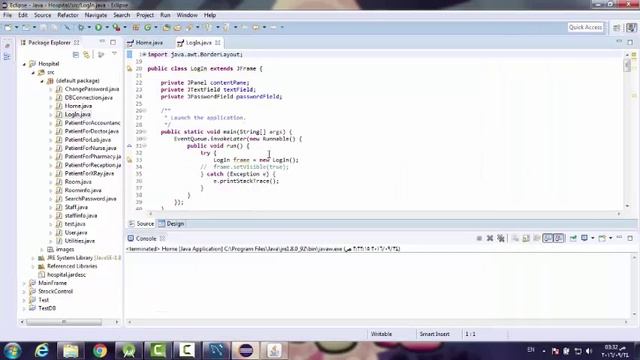Click the Pin Console icon
The image size is (640, 360).
coord(573,238)
